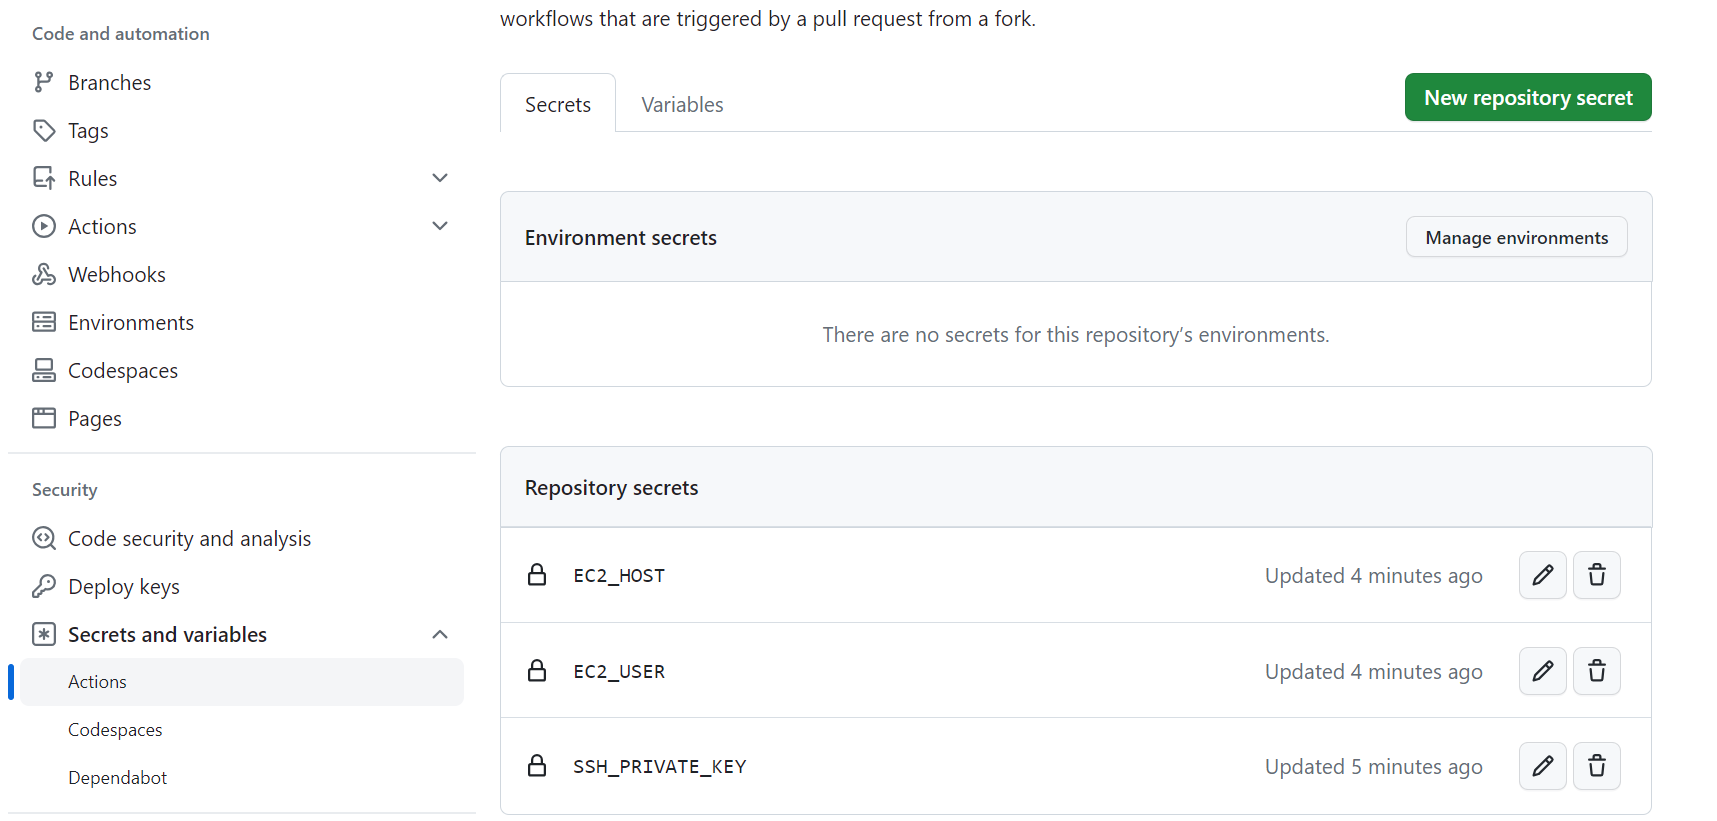Edit SSH_PRIVATE_KEY via the pencil icon
Screen dimensions: 1717x821
[1542, 766]
